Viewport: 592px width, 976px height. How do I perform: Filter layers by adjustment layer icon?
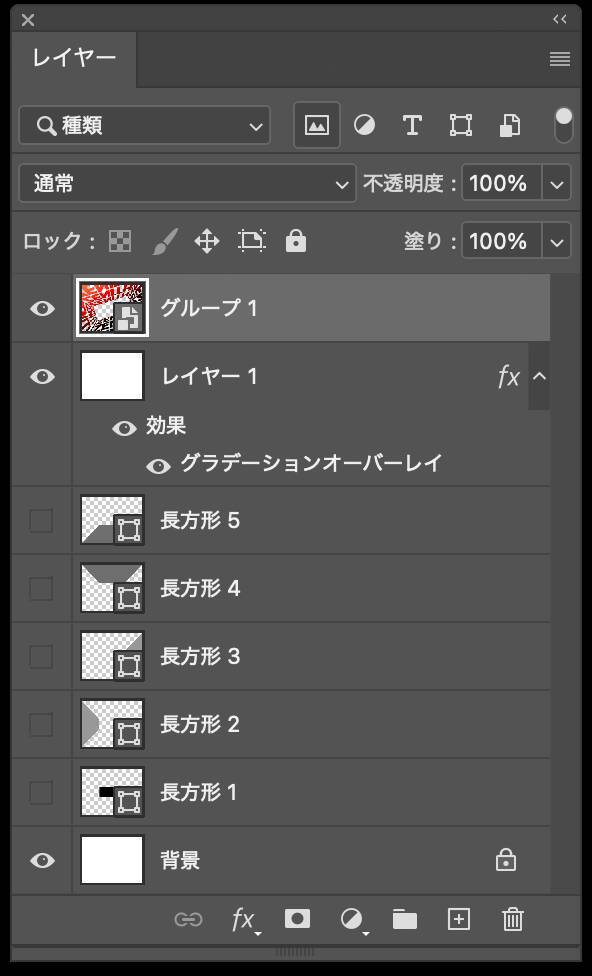(x=365, y=125)
